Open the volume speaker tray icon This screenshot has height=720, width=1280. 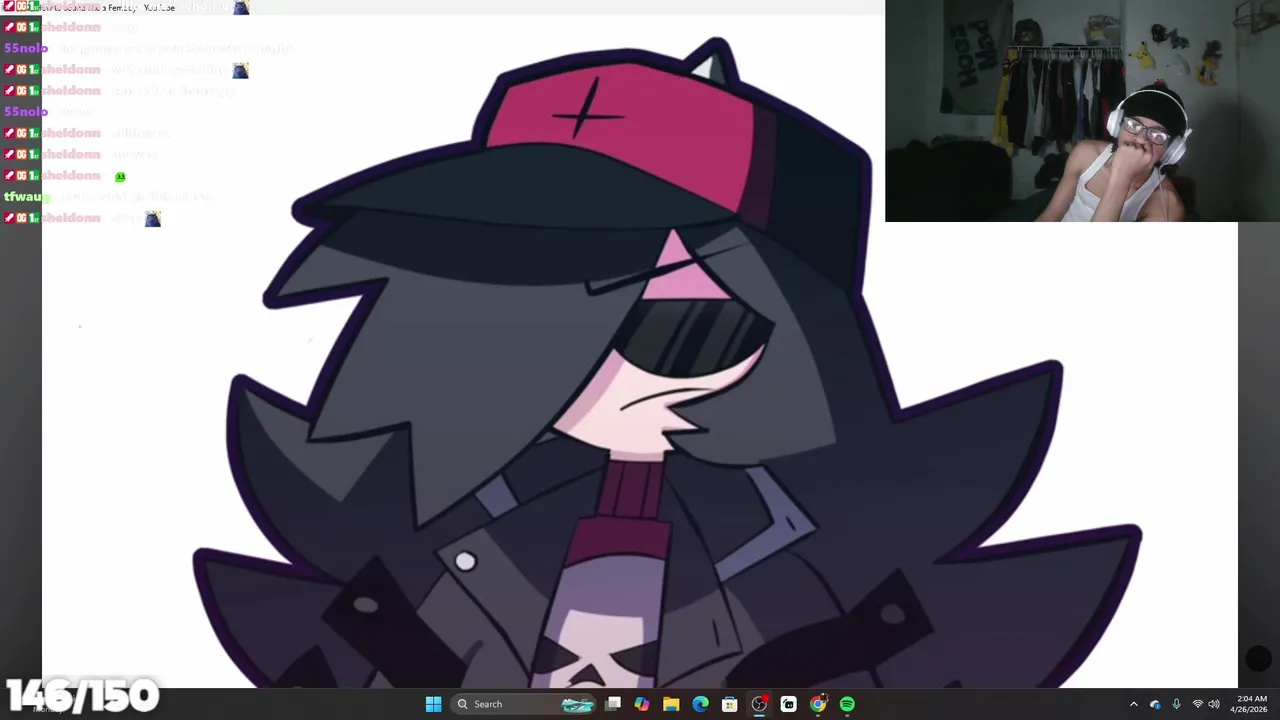(1214, 704)
